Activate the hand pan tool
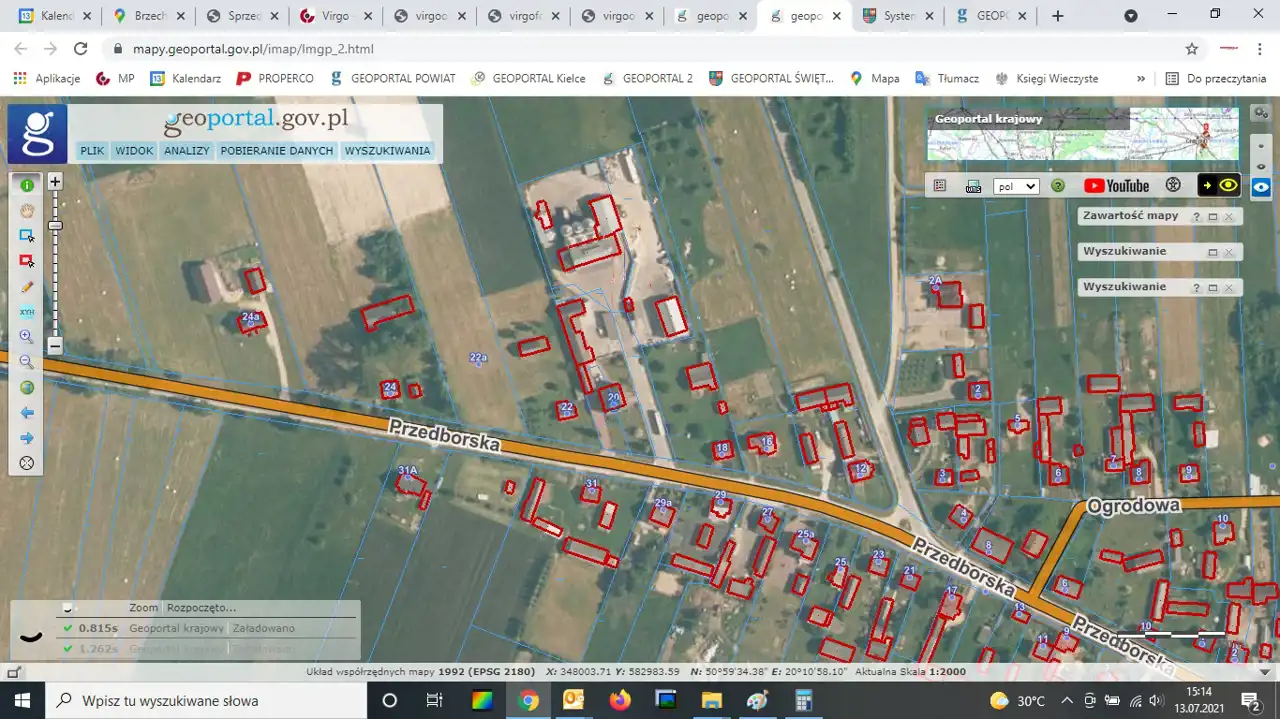The height and width of the screenshot is (719, 1280). (27, 210)
